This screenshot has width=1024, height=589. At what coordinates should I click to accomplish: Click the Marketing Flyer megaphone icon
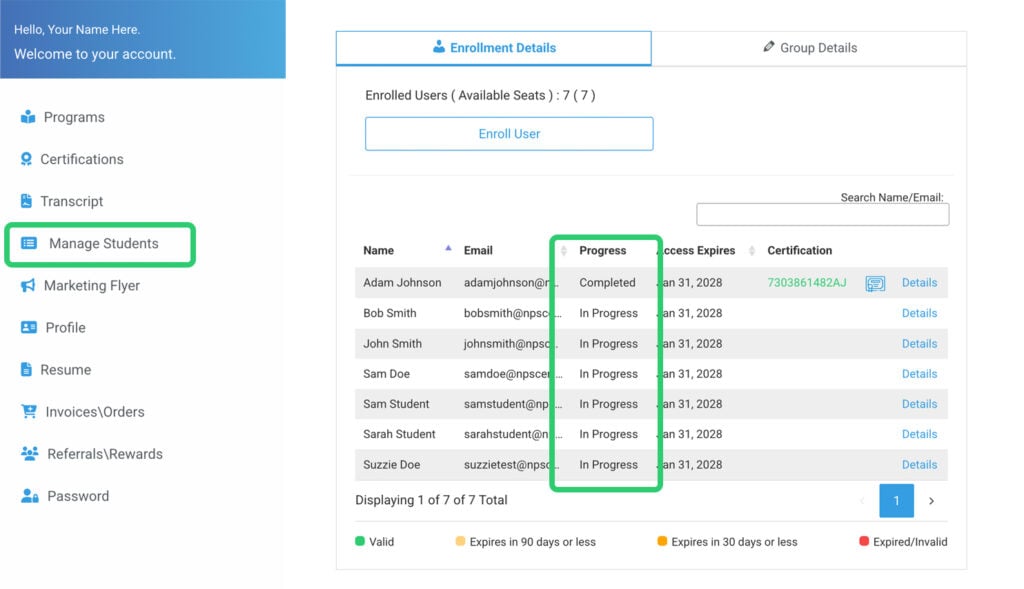(x=28, y=285)
